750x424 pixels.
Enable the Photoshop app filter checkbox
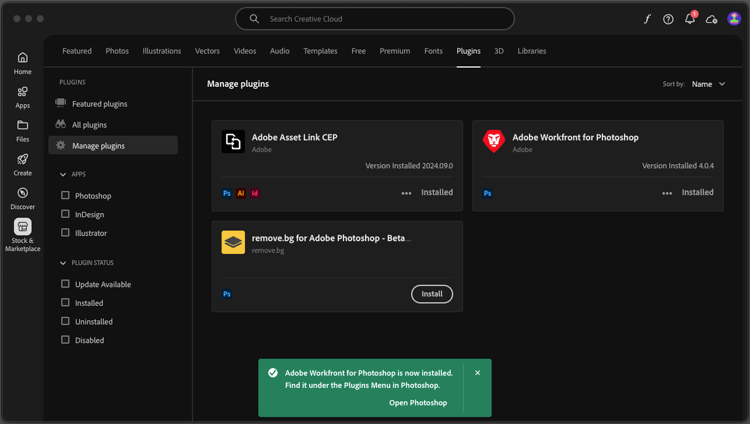pyautogui.click(x=66, y=196)
